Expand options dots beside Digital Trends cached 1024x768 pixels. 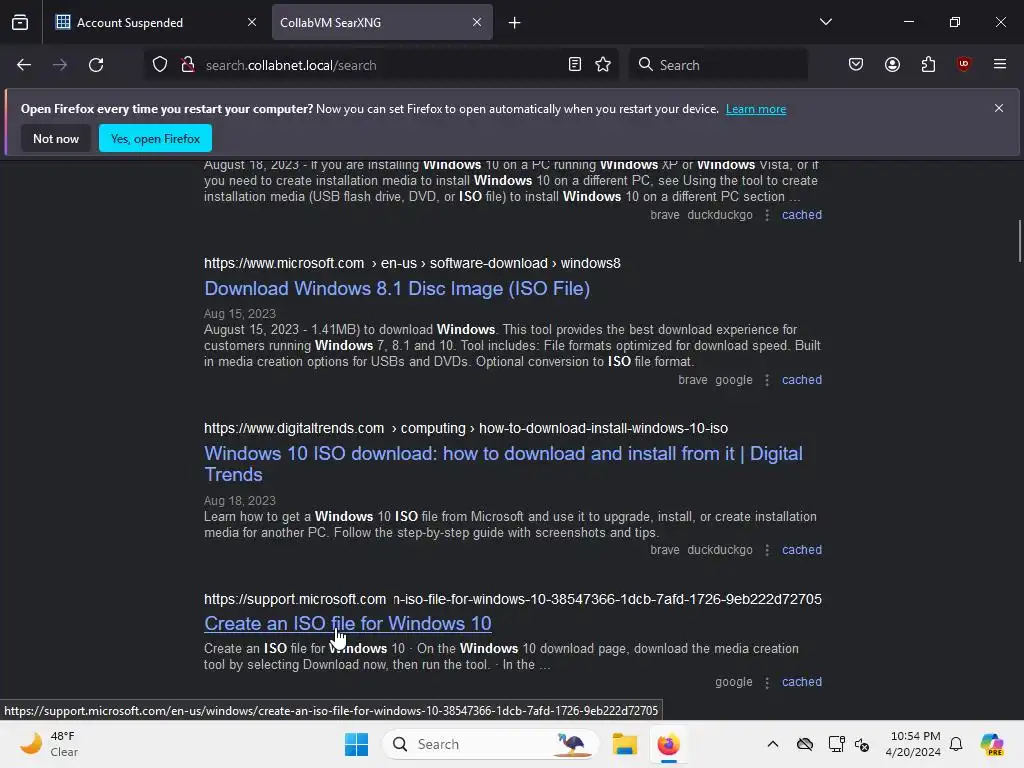click(767, 550)
